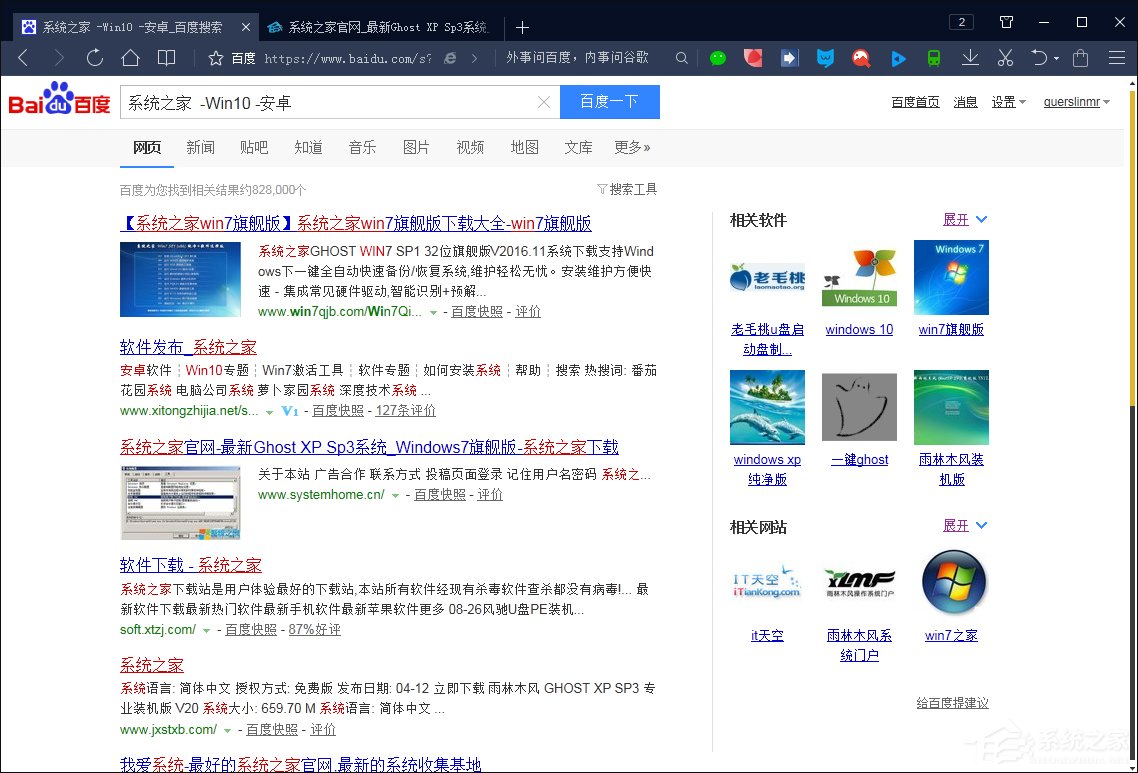
Task: Click the red picture-search extension icon
Action: coord(861,58)
